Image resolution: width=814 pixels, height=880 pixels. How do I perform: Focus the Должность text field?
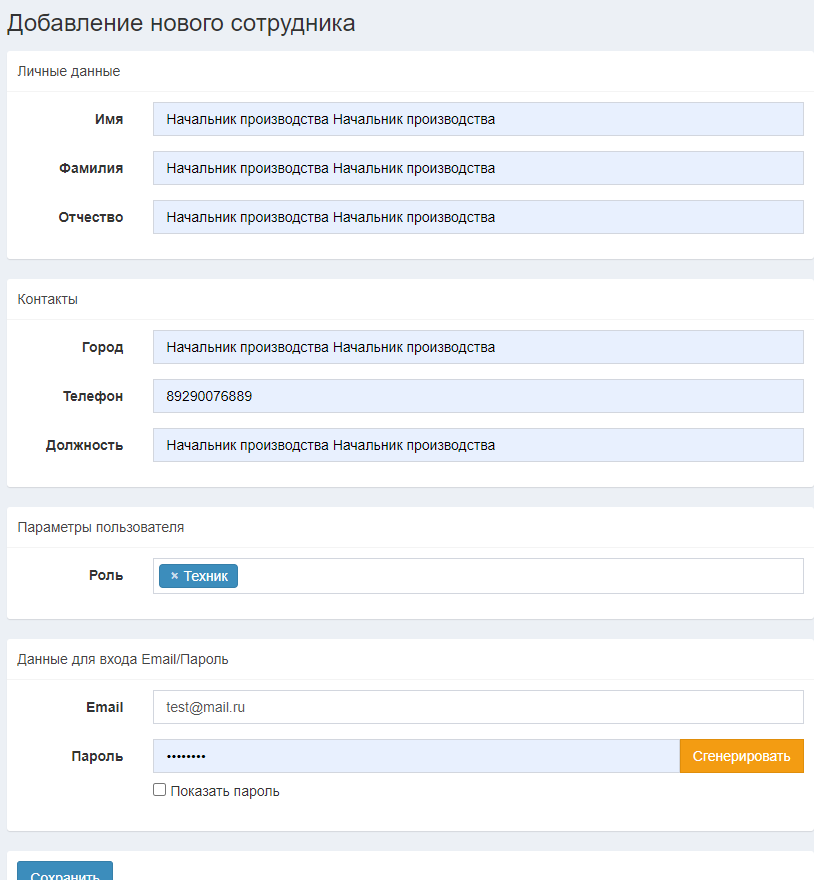coord(478,445)
